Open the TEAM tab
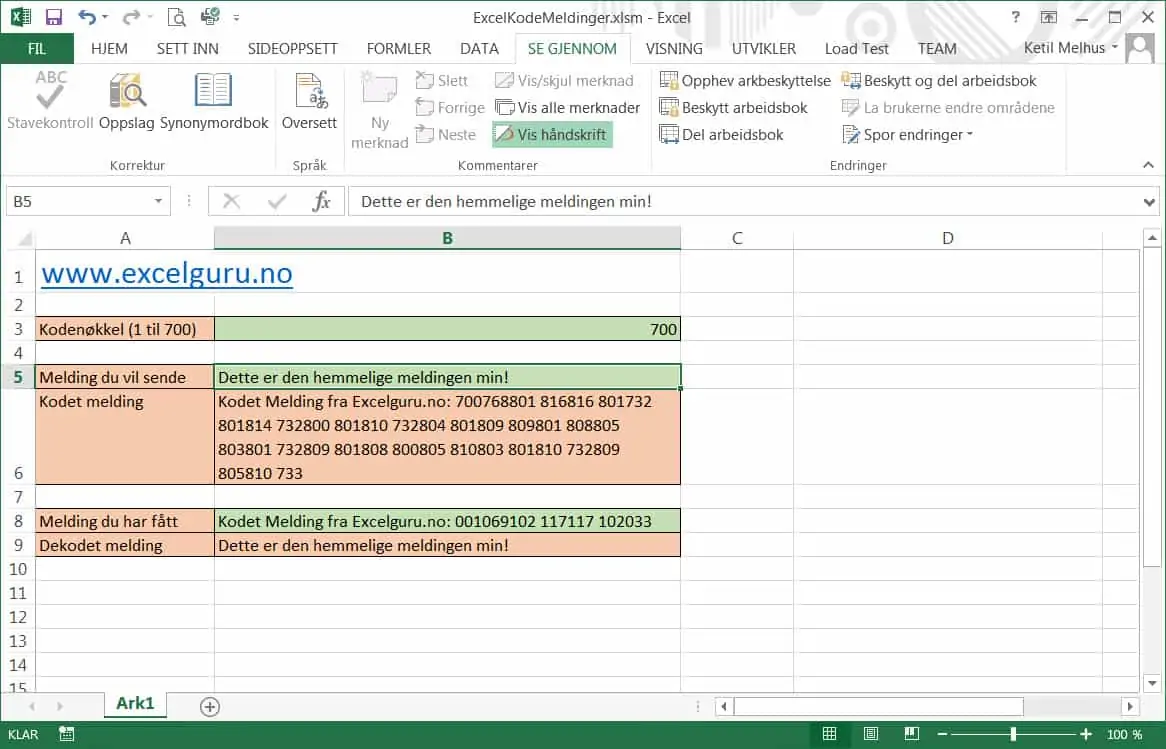 [x=937, y=48]
